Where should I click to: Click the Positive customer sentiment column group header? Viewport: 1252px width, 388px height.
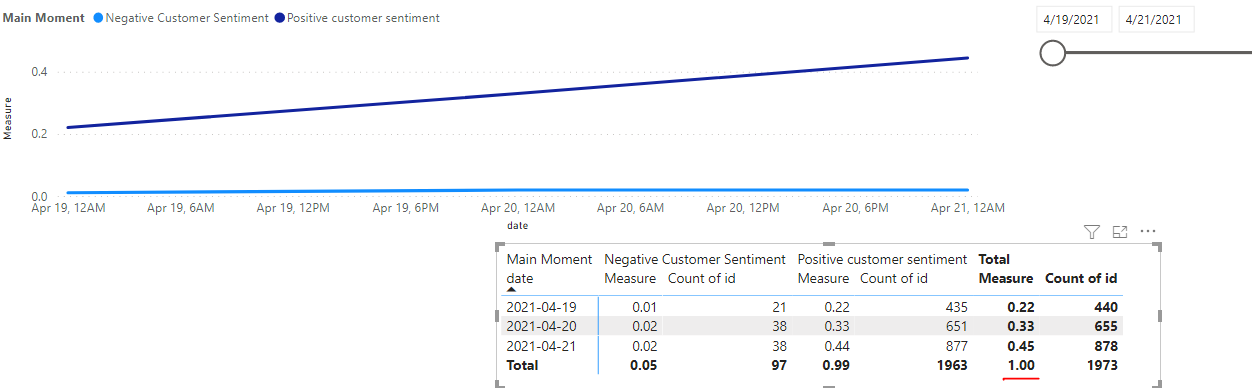tap(882, 259)
